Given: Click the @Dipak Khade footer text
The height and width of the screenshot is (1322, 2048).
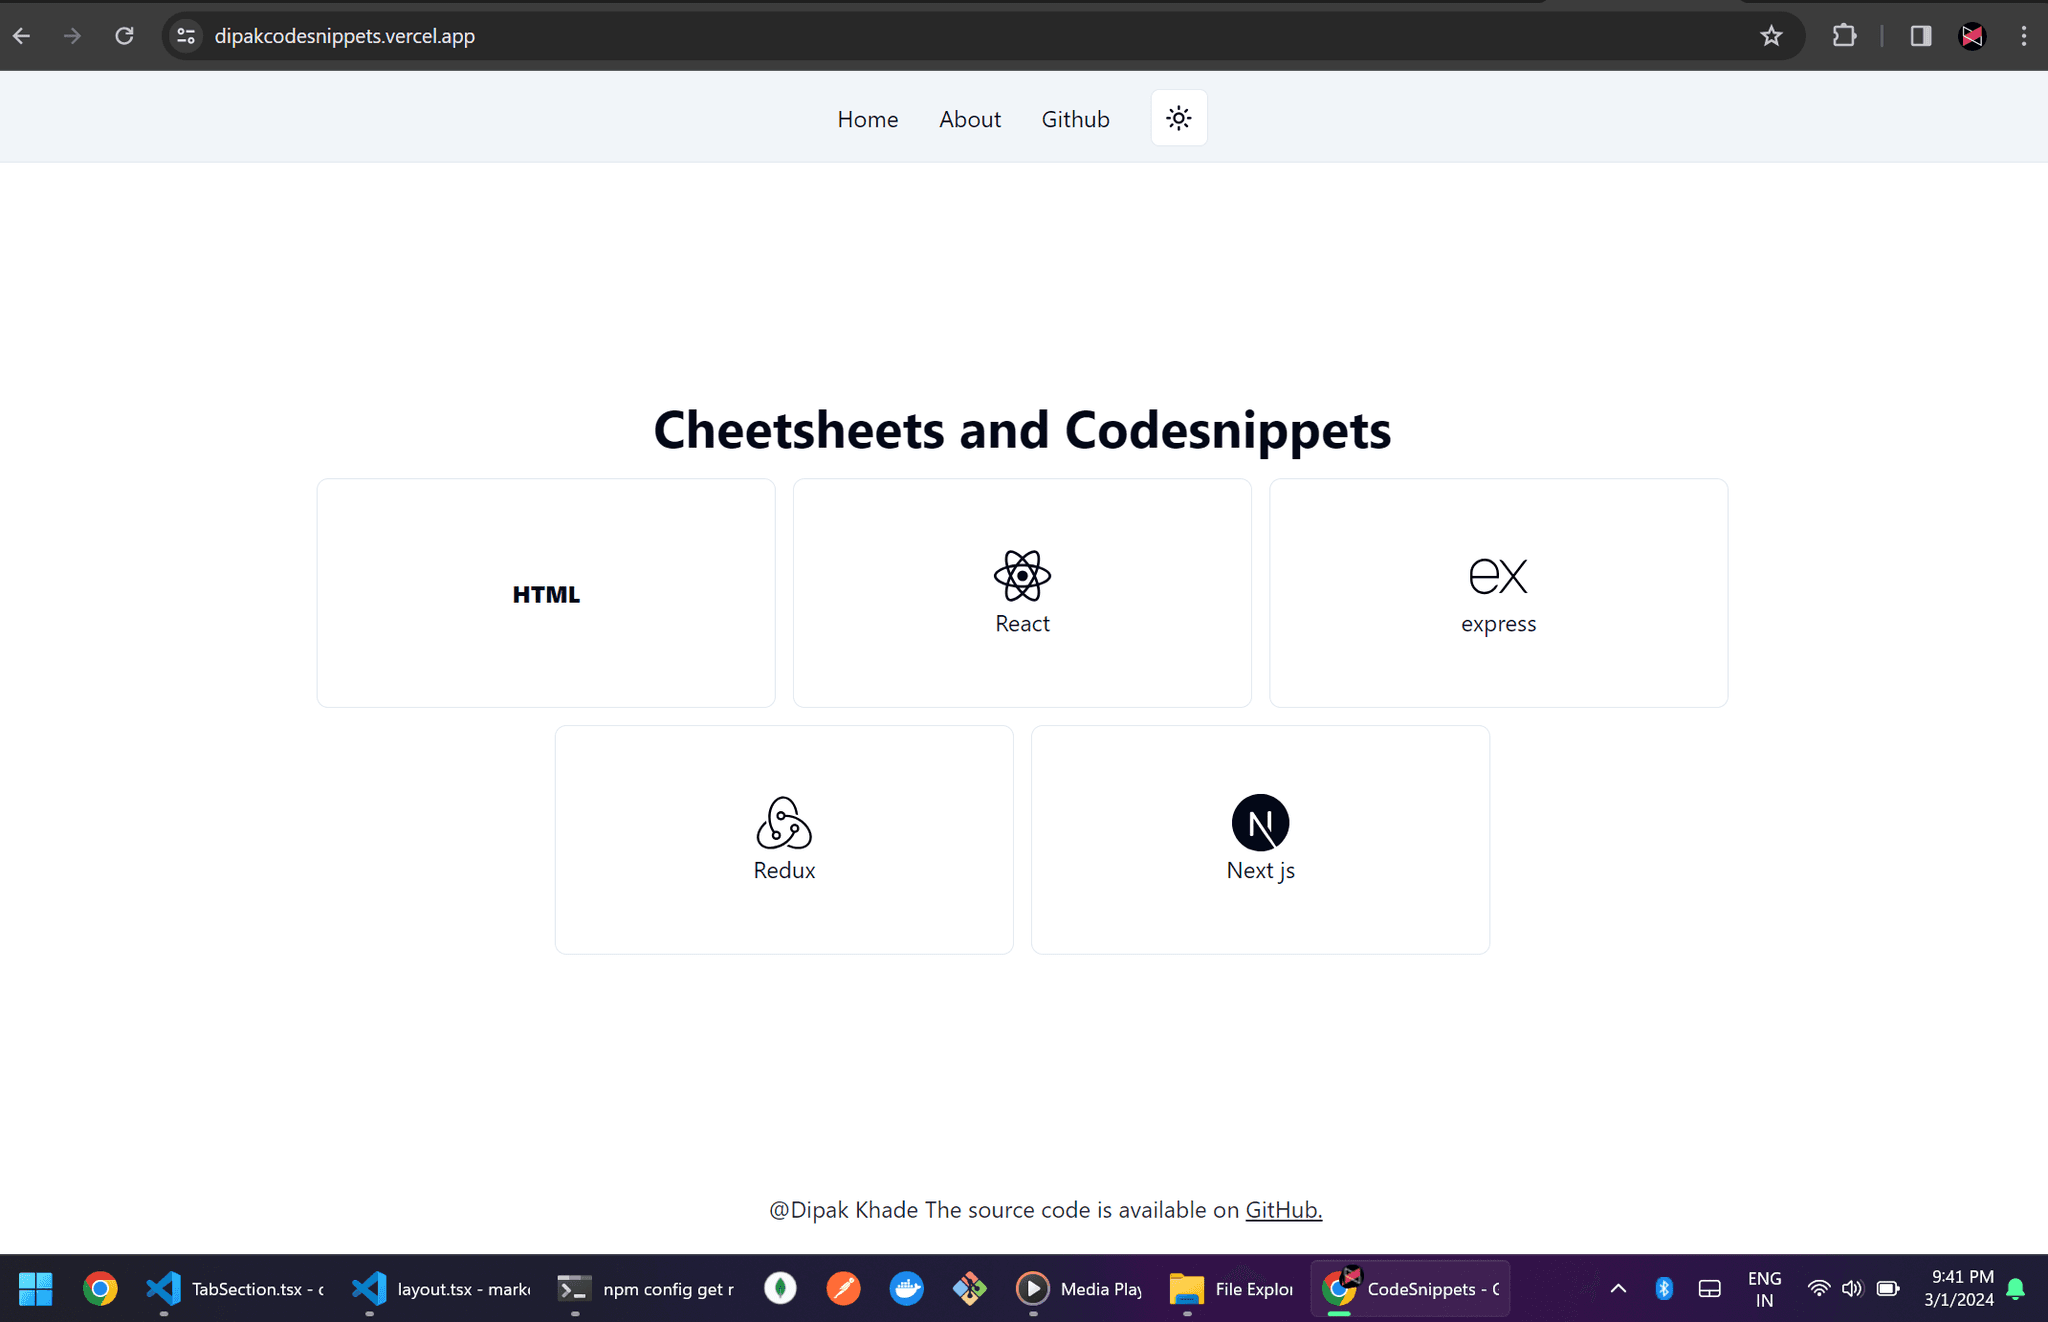Looking at the screenshot, I should 843,1210.
